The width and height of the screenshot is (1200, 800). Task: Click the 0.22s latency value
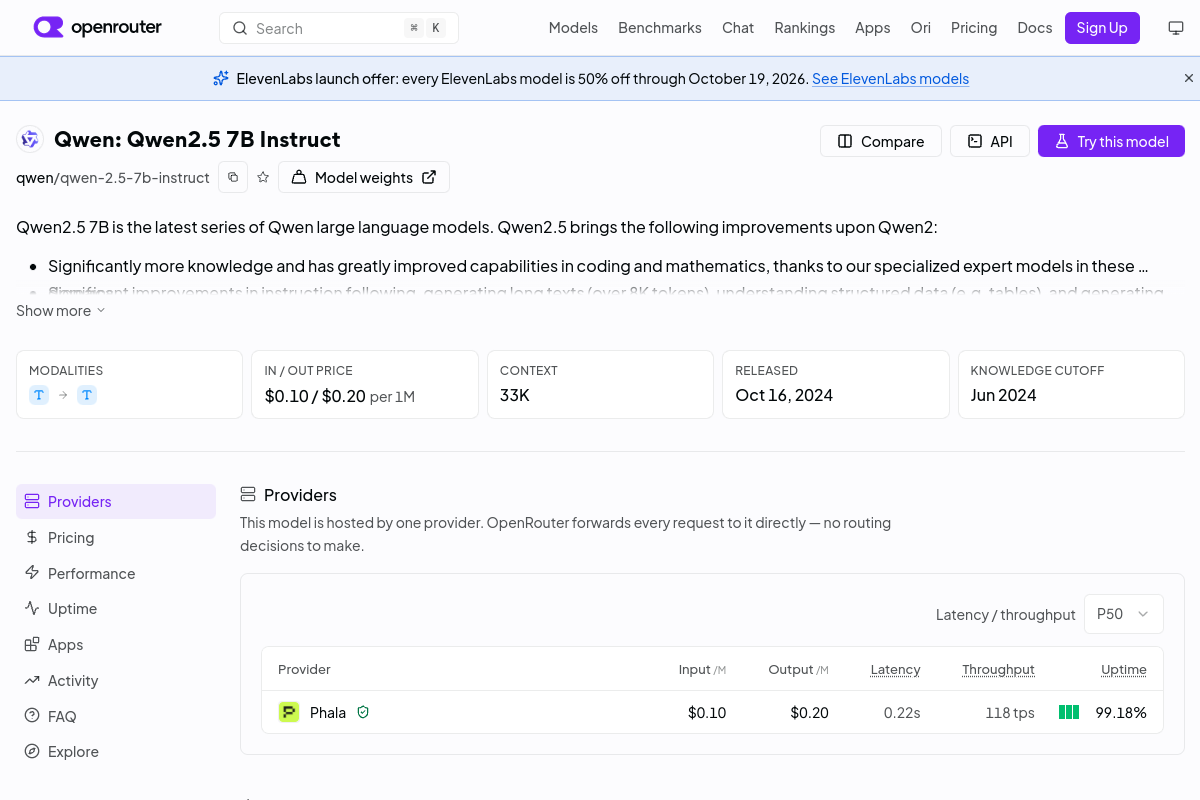pyautogui.click(x=902, y=712)
